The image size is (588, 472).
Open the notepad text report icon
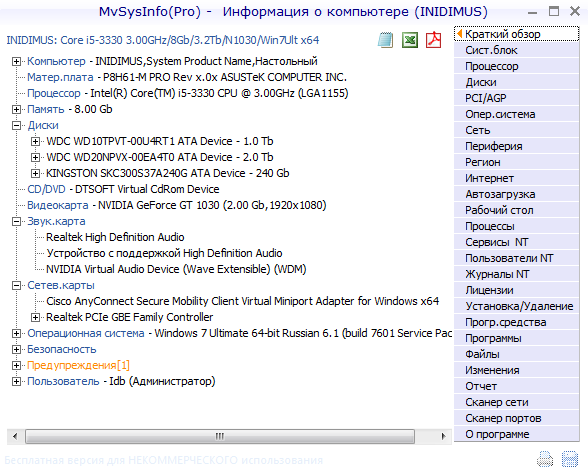click(x=386, y=40)
